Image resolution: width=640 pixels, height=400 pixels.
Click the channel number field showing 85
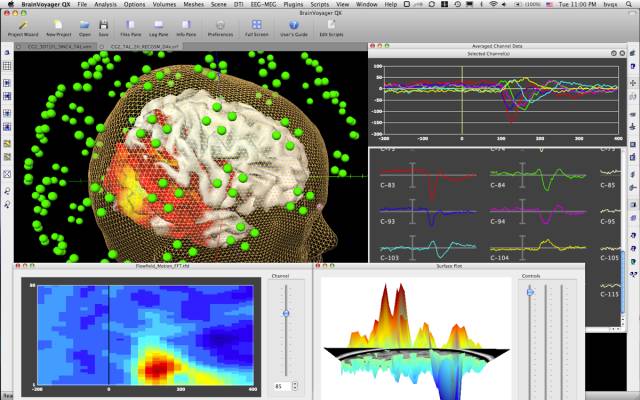click(x=281, y=385)
